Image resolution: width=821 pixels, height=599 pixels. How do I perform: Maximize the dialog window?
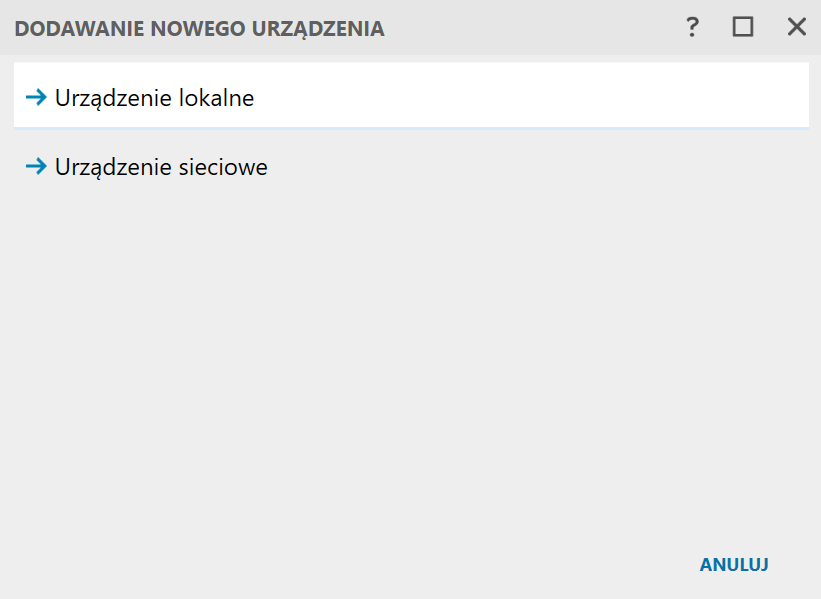[x=742, y=28]
